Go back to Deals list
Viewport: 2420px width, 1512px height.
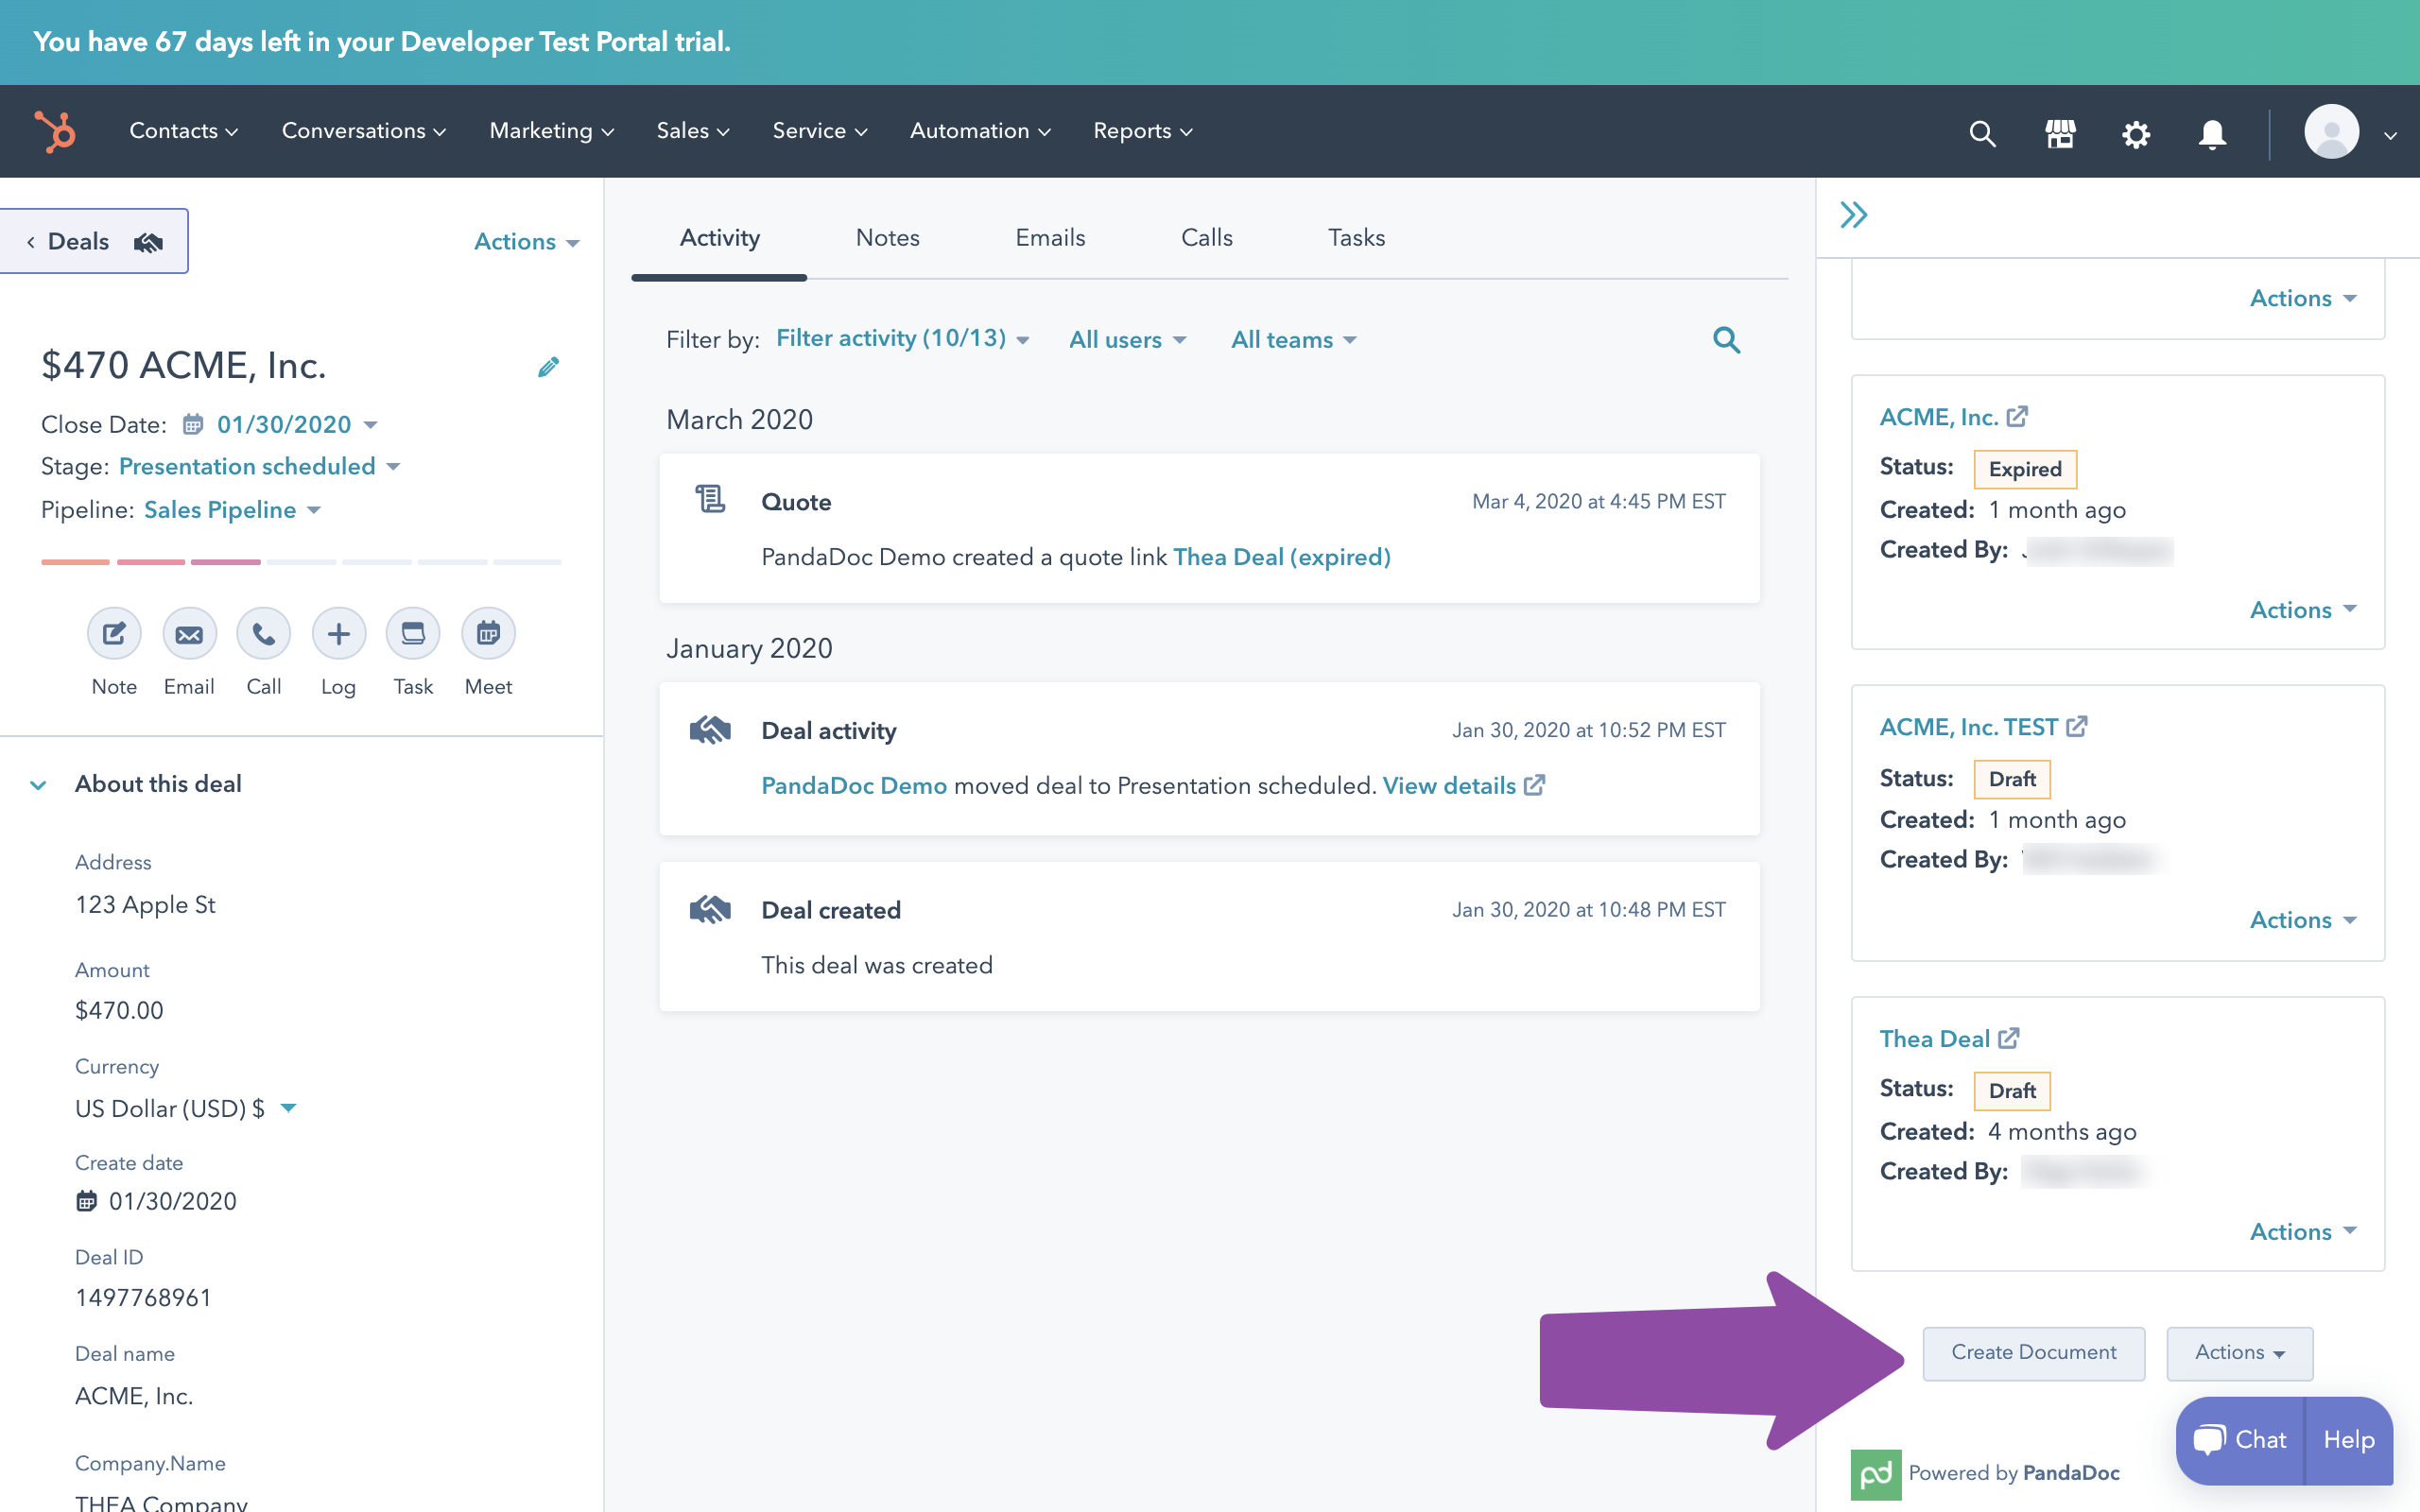(x=93, y=241)
